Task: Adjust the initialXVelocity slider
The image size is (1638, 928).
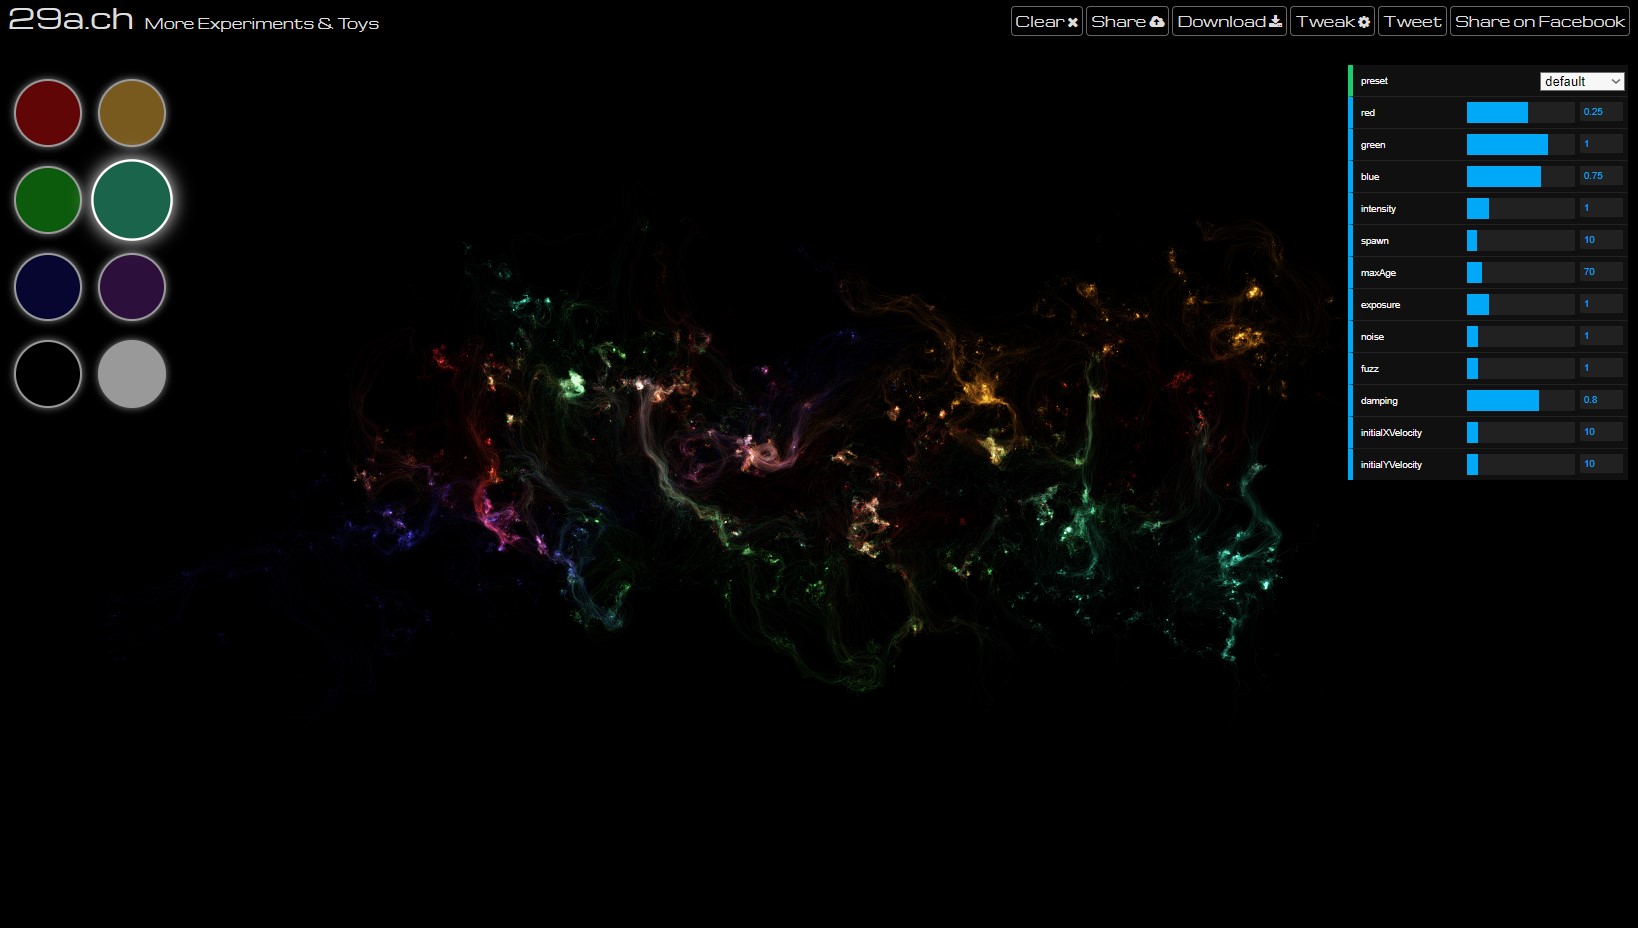Action: (1521, 433)
